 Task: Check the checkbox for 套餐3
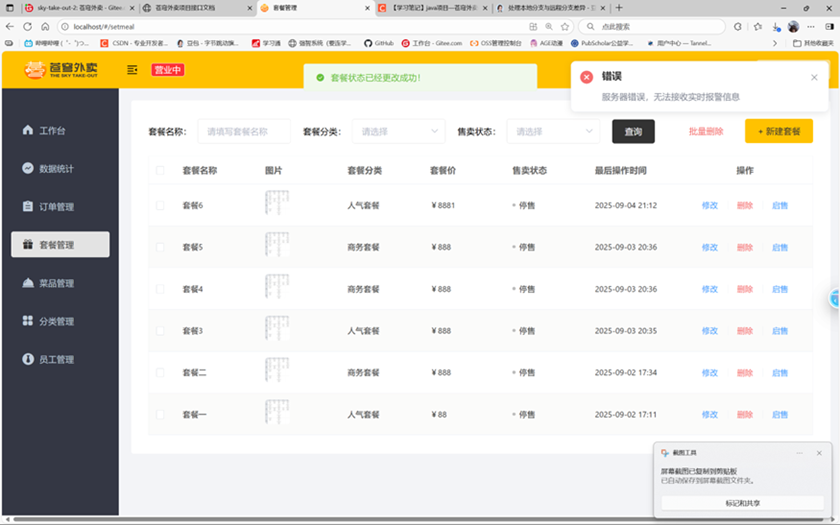[x=160, y=331]
